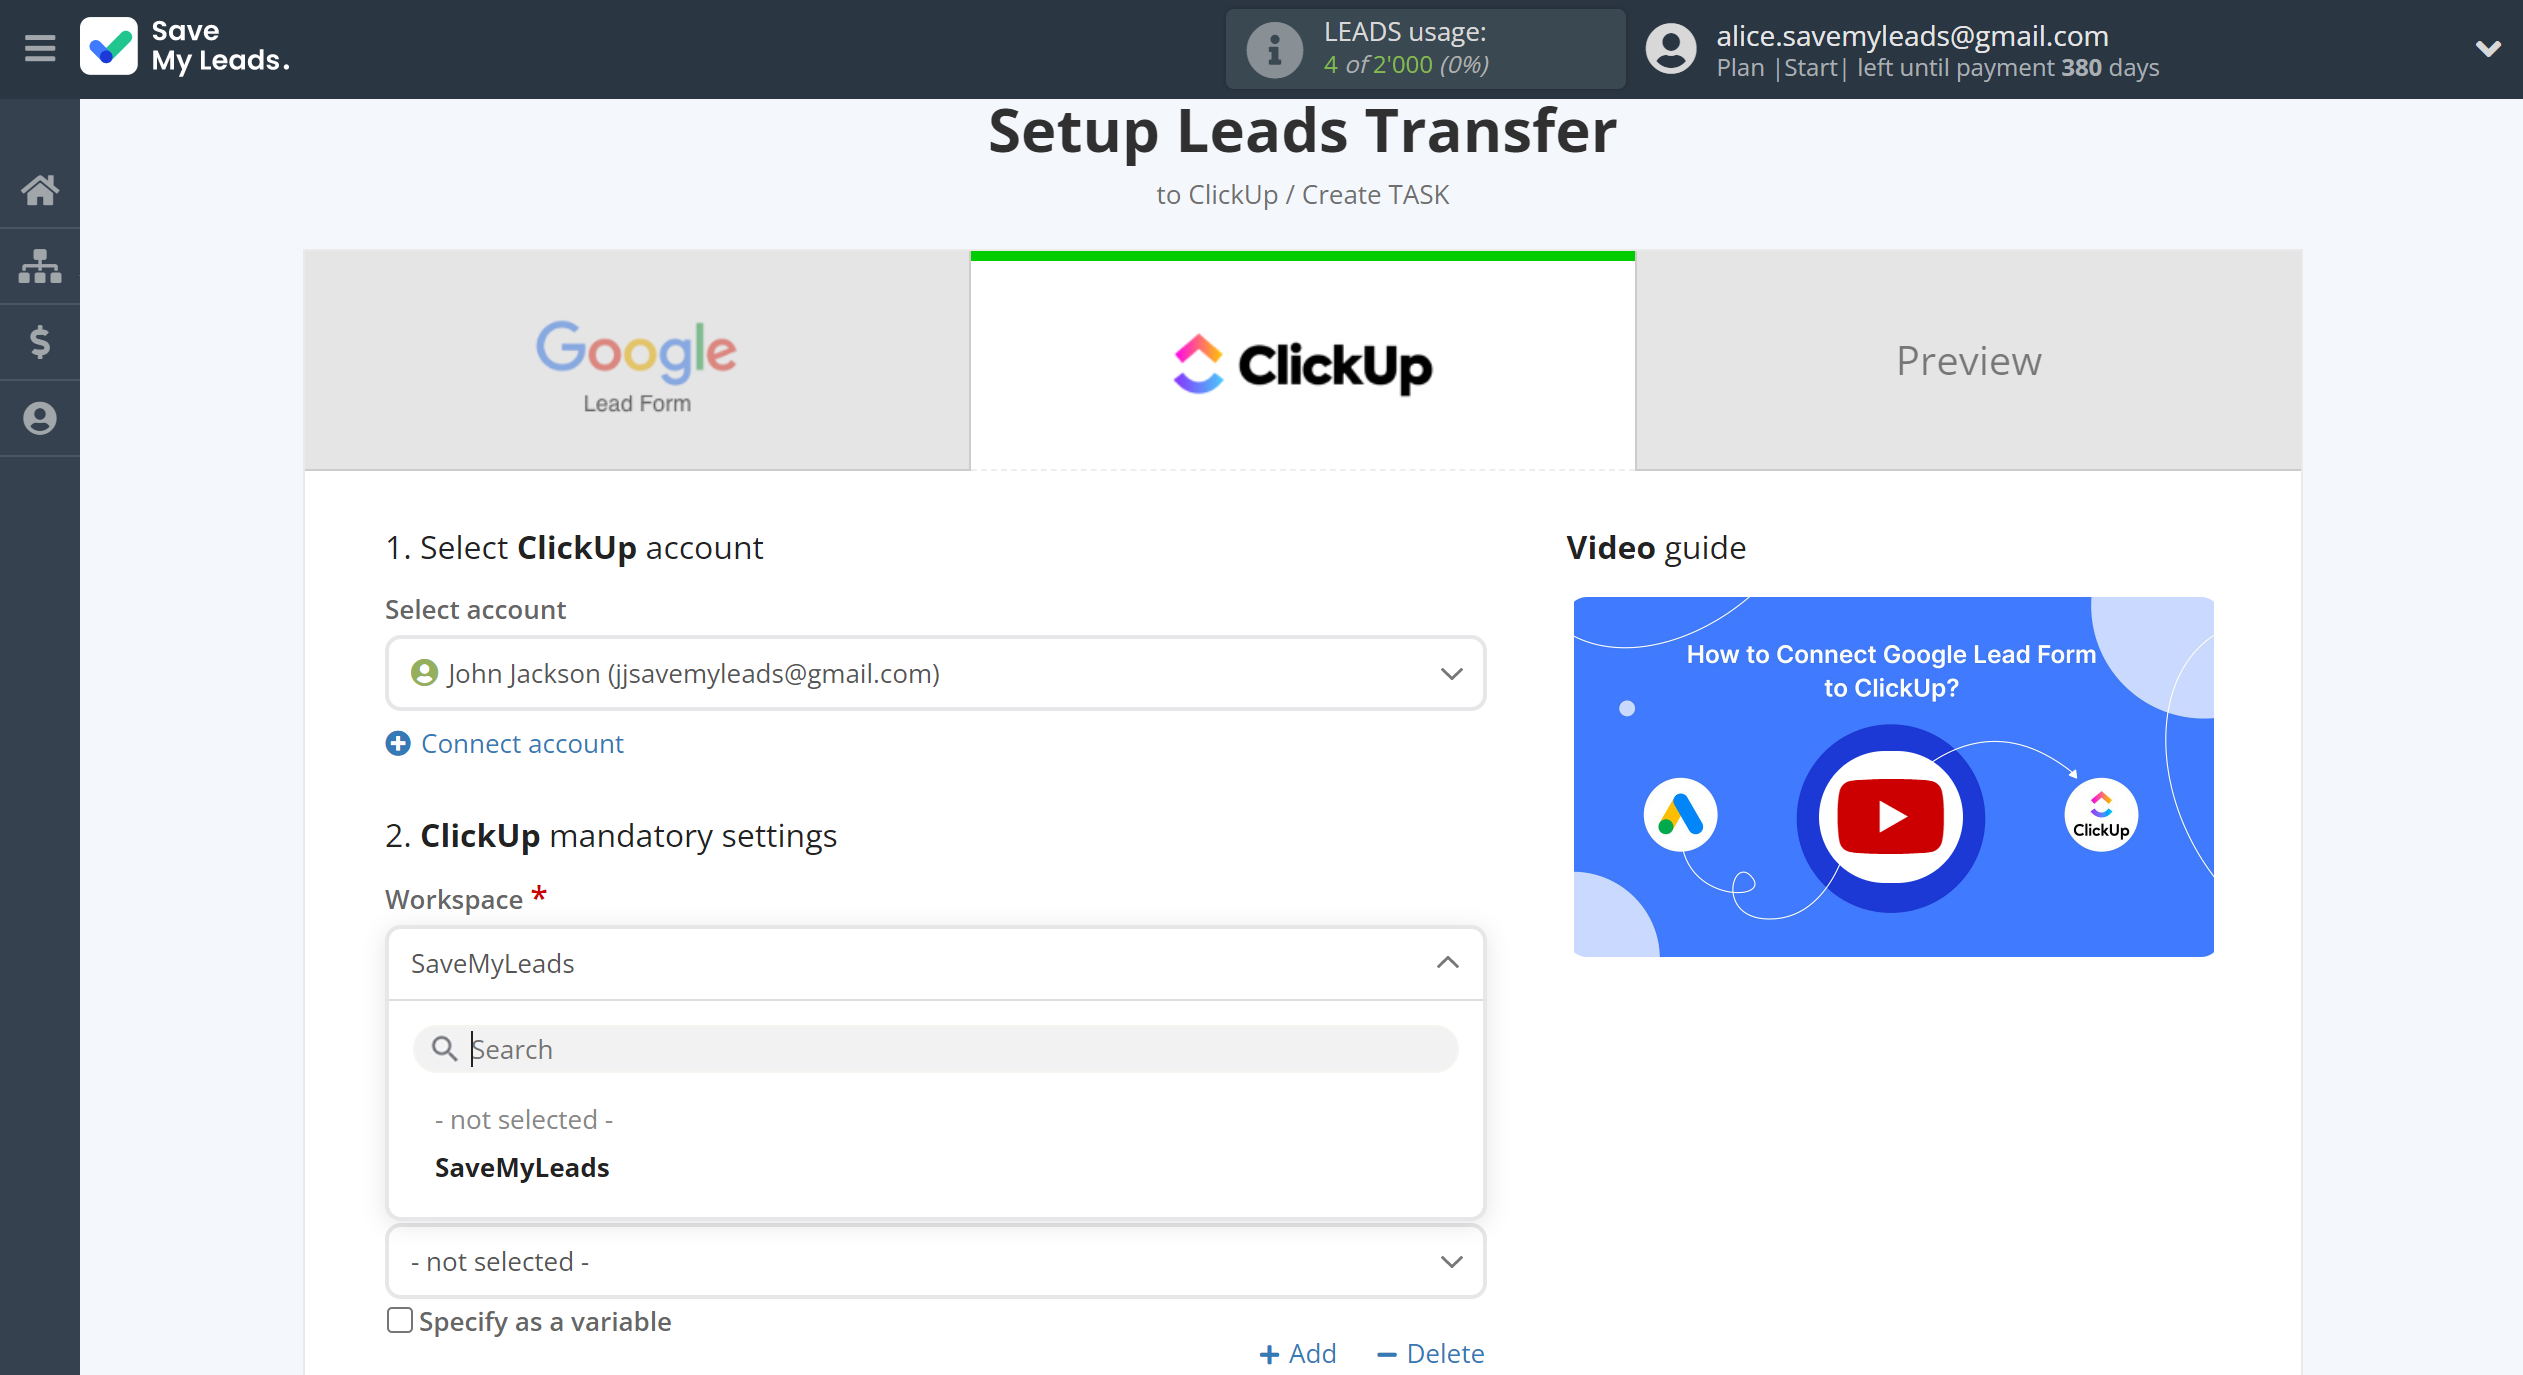Click the Workspace search field
2523x1375 pixels.
coord(935,1049)
